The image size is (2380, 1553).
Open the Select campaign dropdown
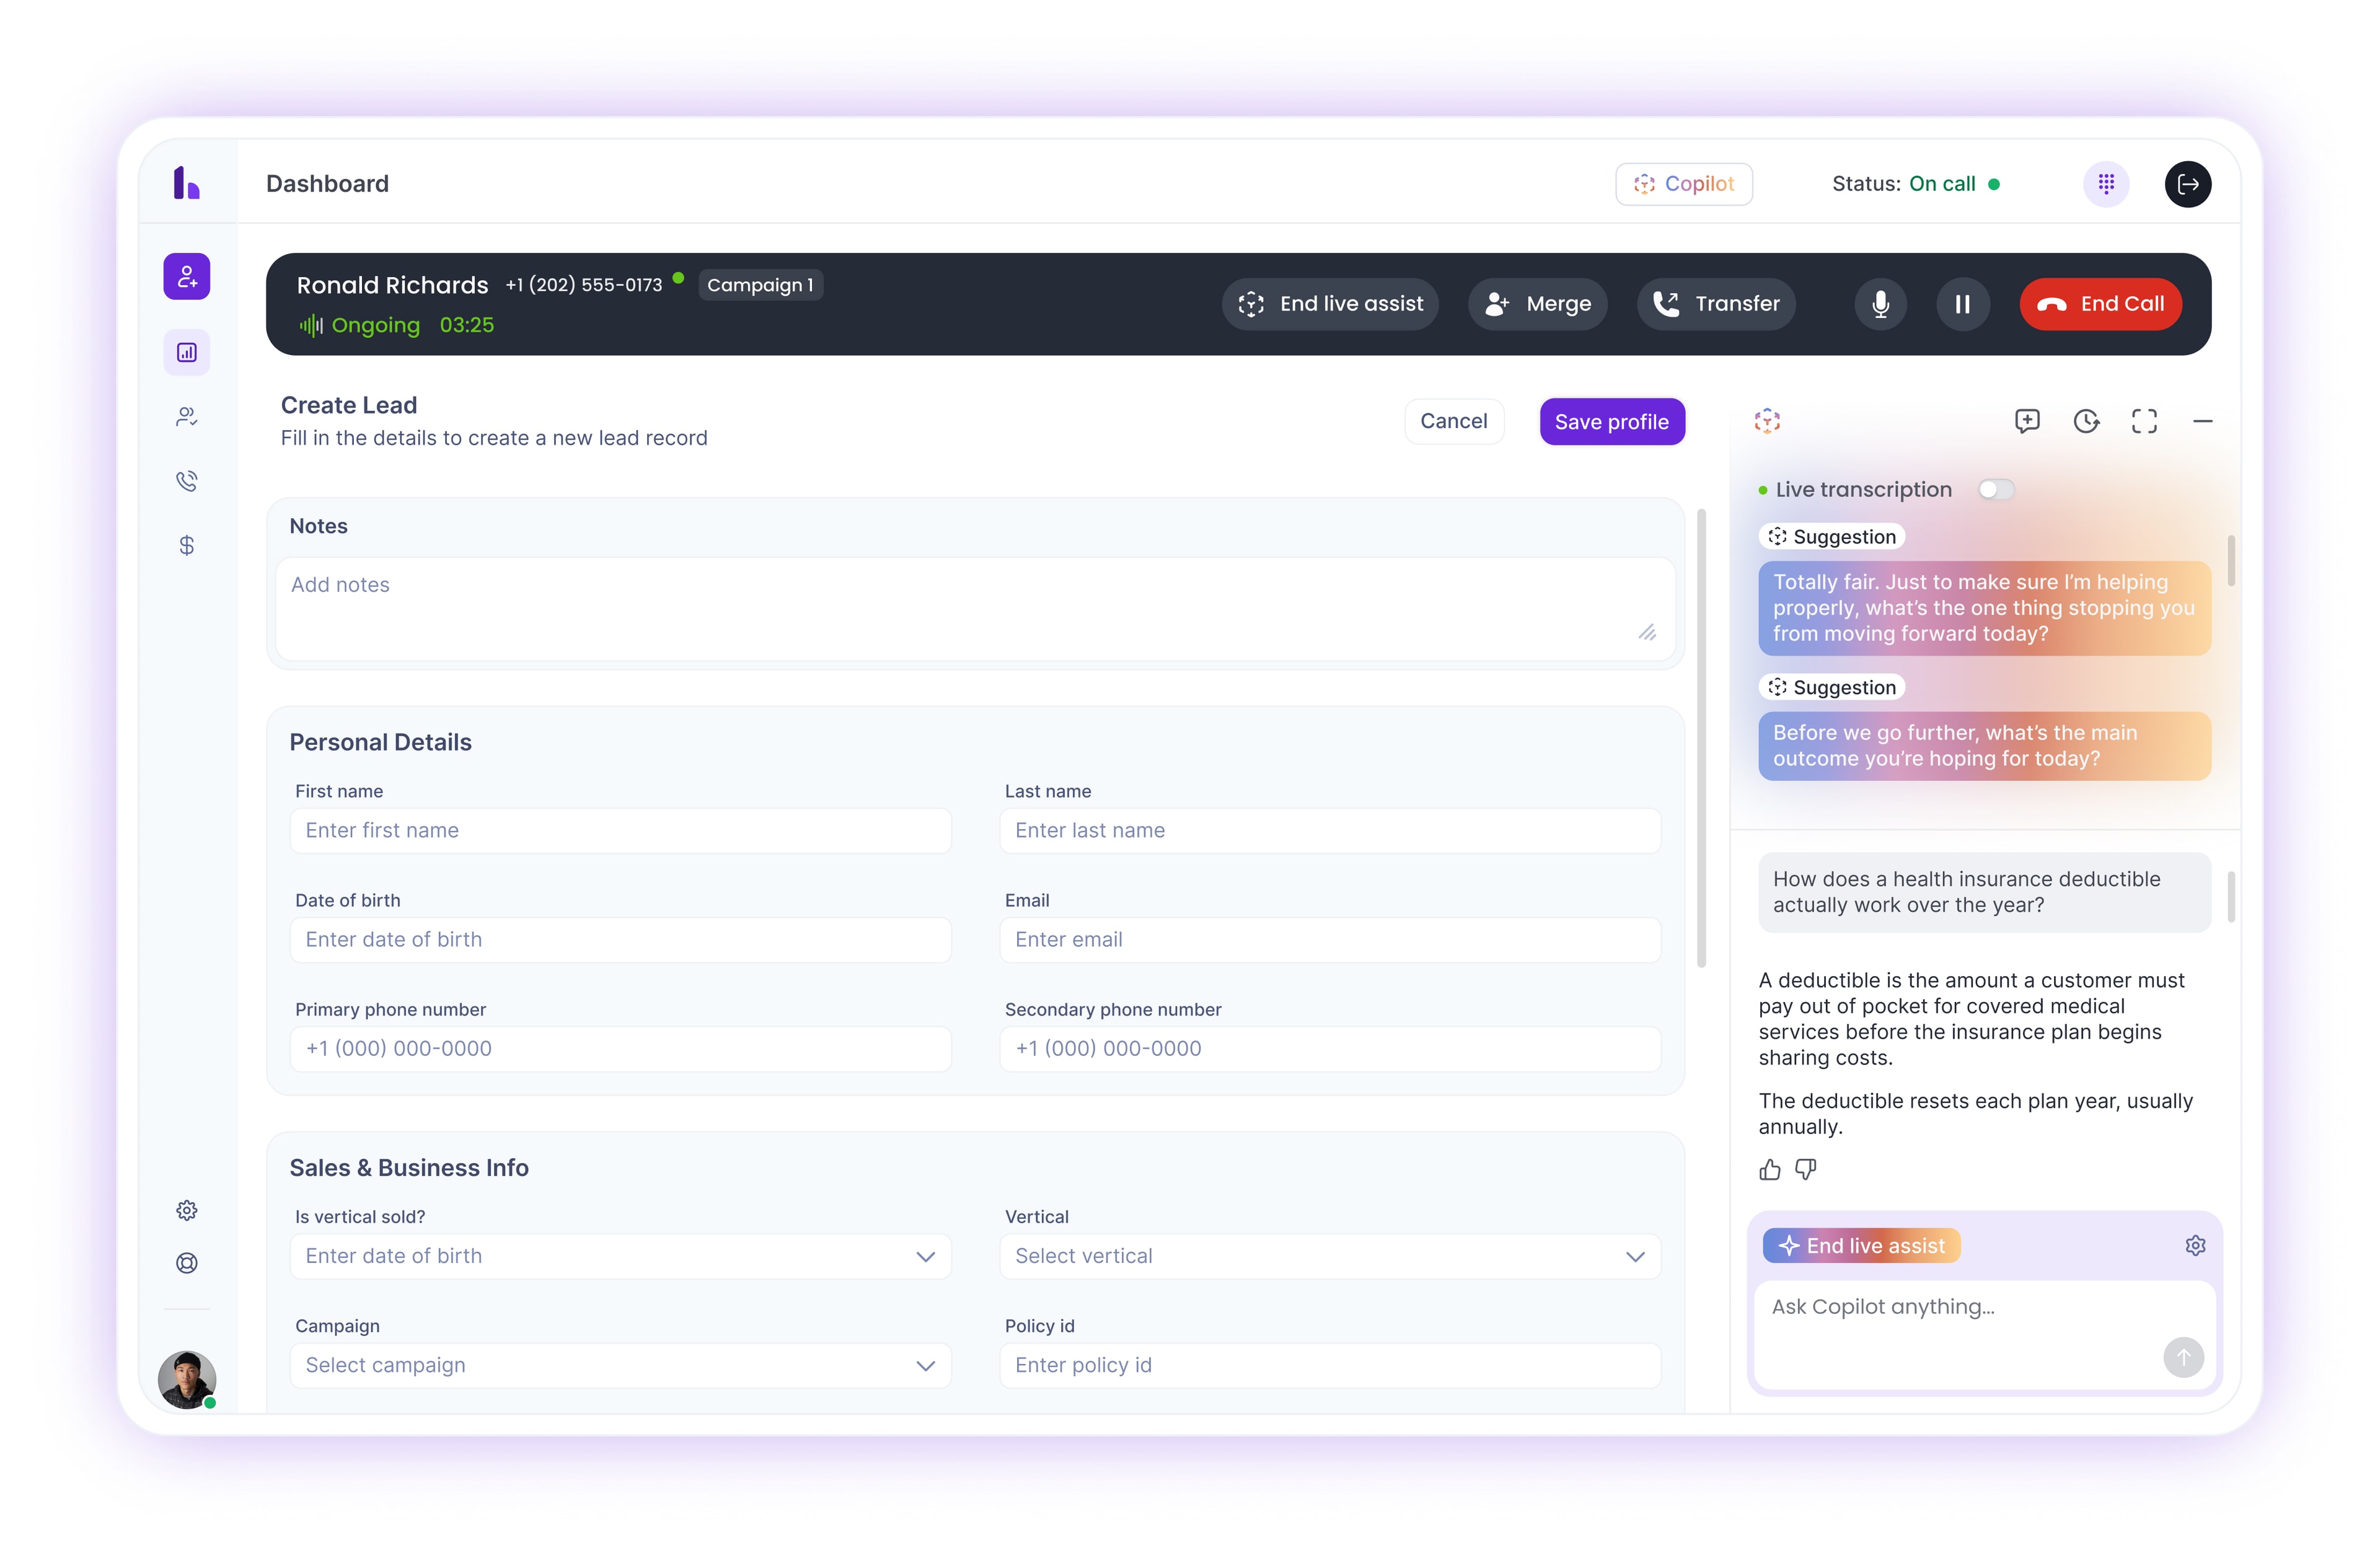coord(620,1365)
